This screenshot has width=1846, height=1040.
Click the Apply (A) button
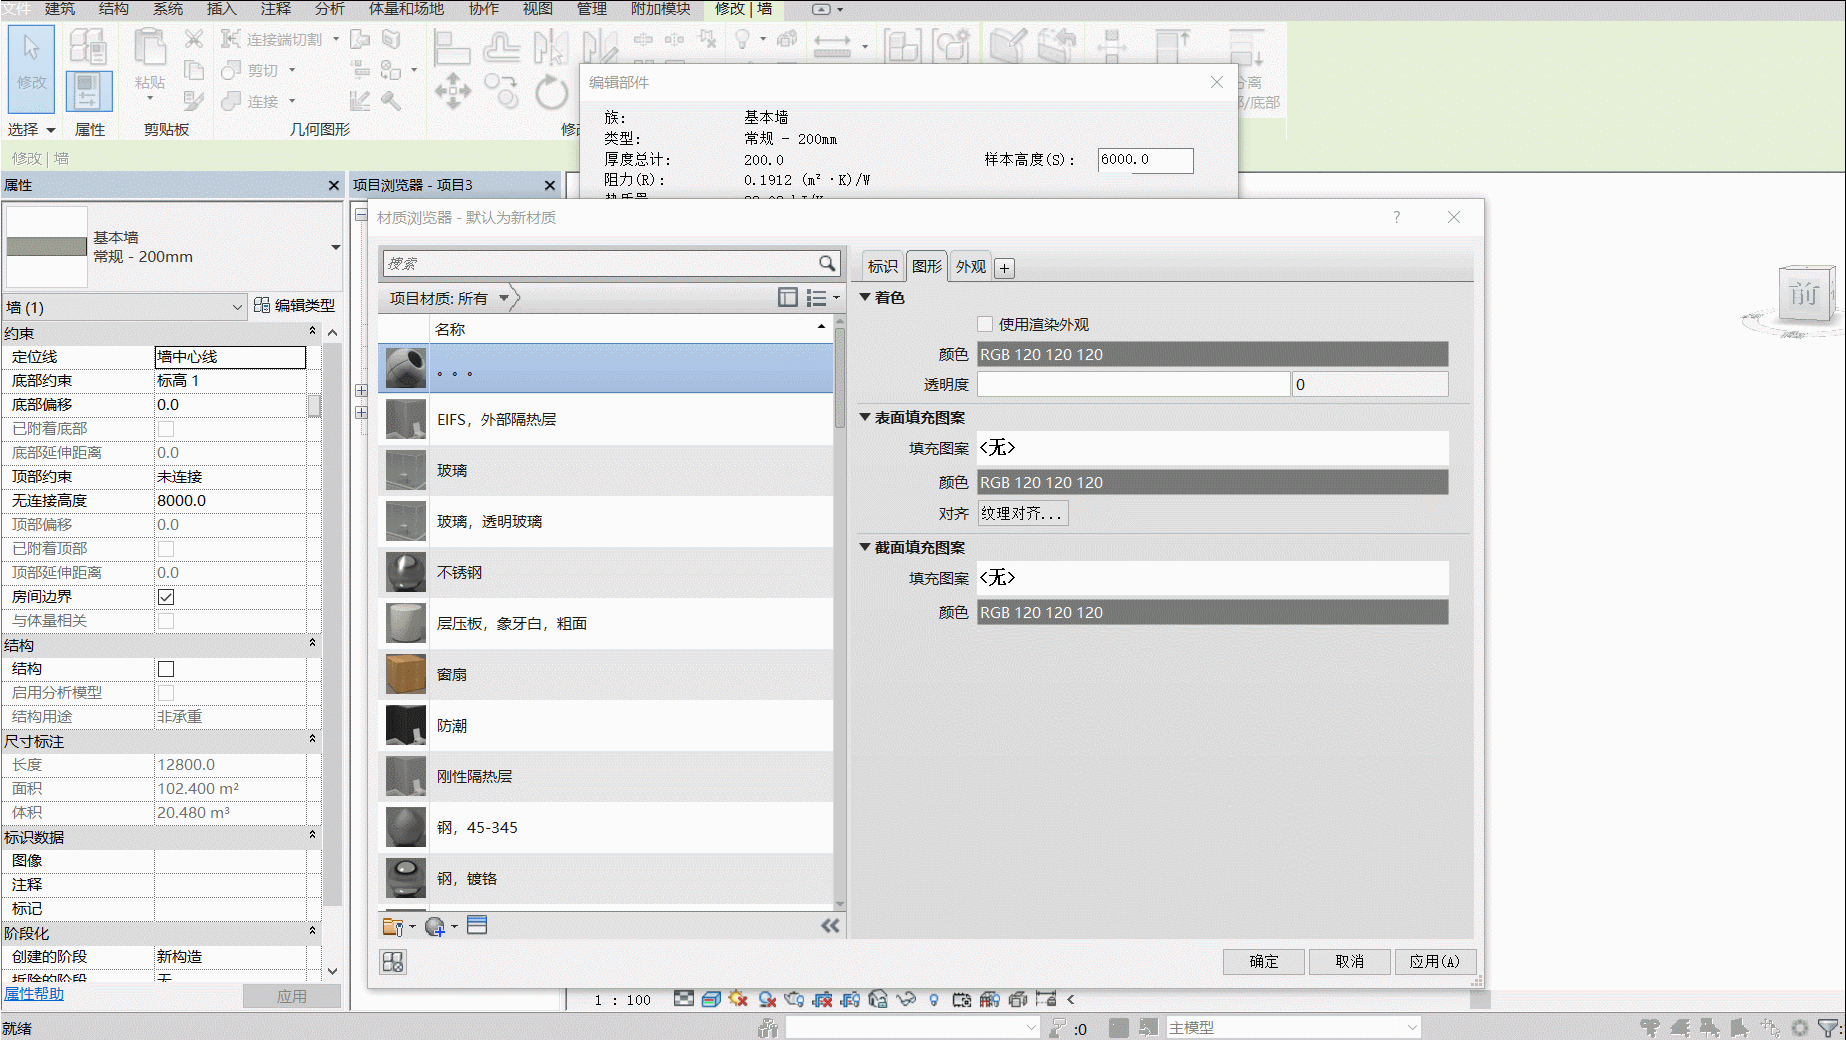click(x=1435, y=961)
